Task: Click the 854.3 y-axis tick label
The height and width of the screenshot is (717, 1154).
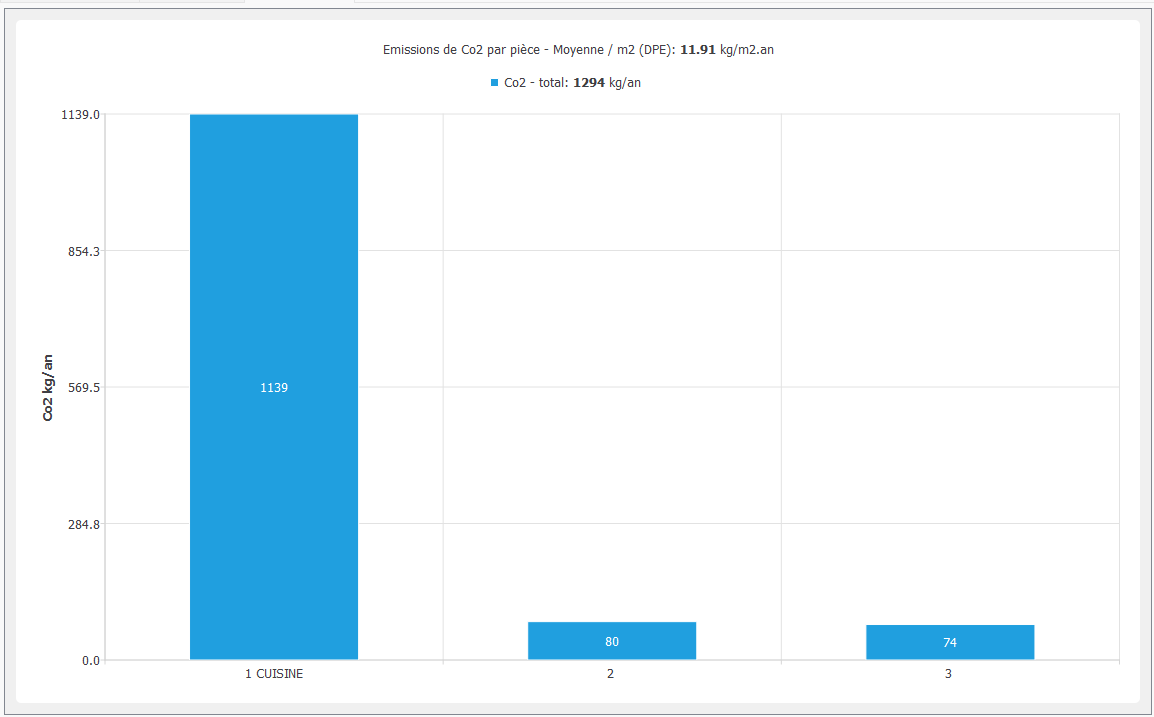Action: [x=83, y=251]
